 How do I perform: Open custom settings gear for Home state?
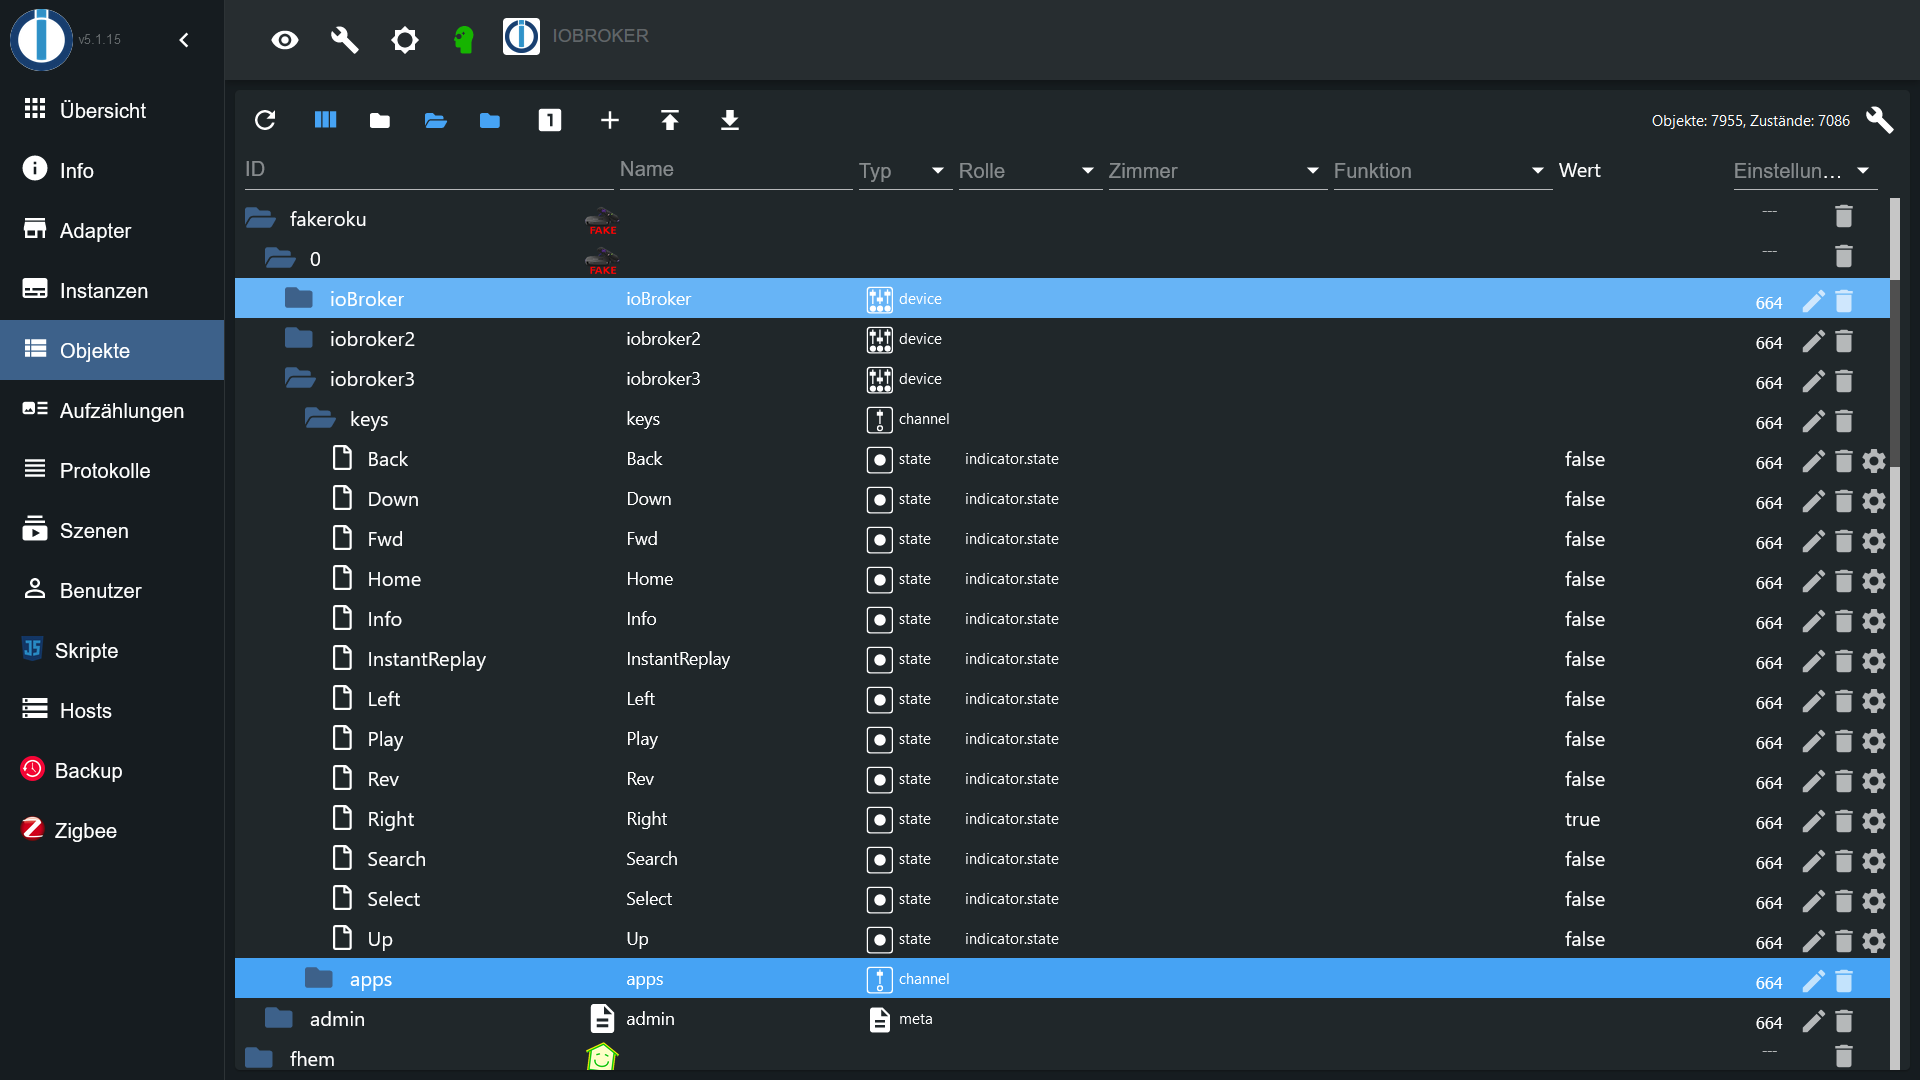point(1874,581)
